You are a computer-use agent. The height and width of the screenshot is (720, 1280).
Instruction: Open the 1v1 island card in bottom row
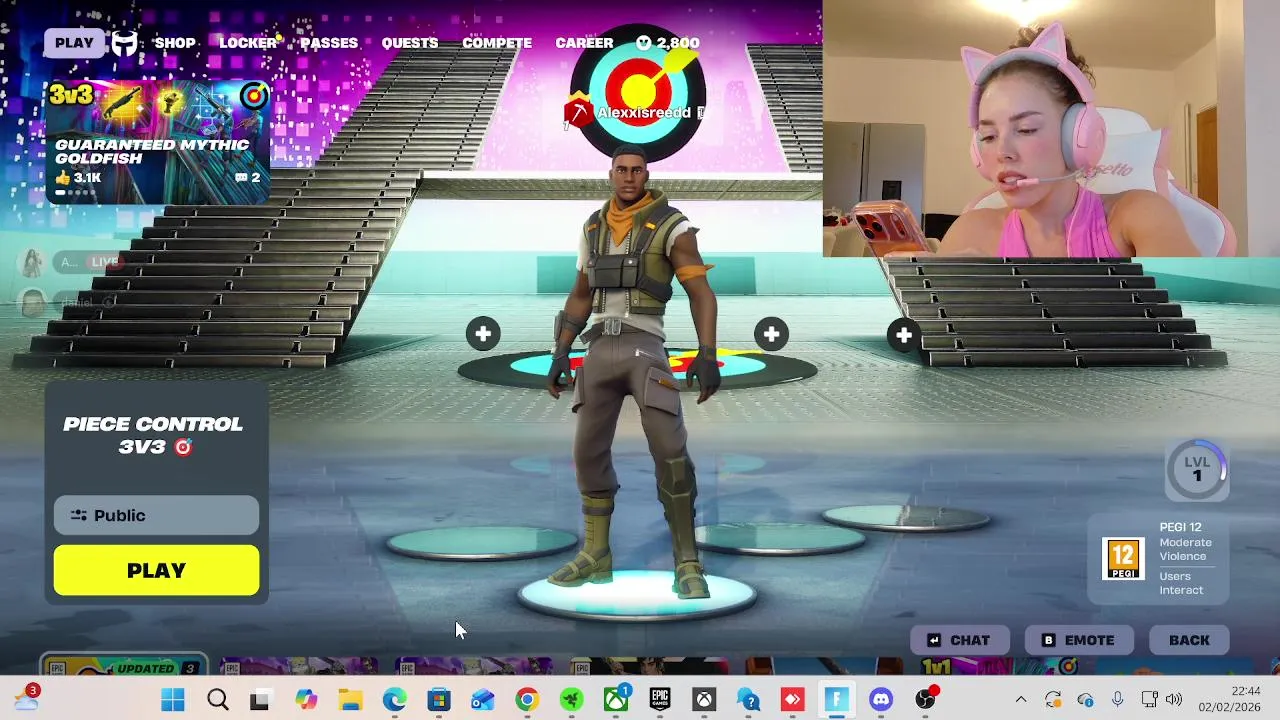tap(999, 666)
